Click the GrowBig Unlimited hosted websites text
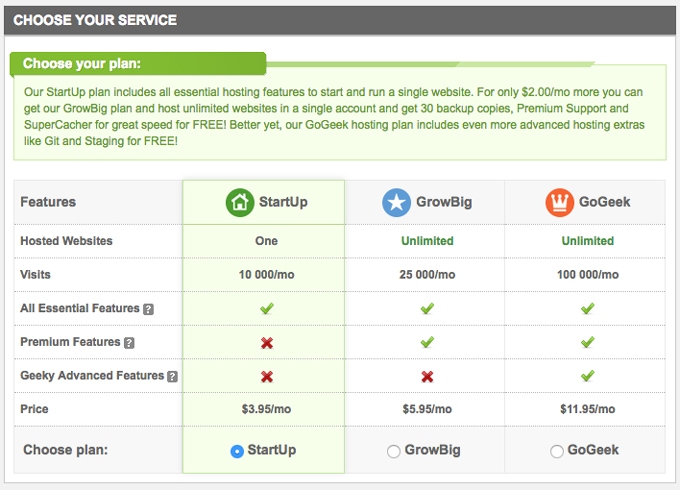This screenshot has height=490, width=680. [x=427, y=241]
